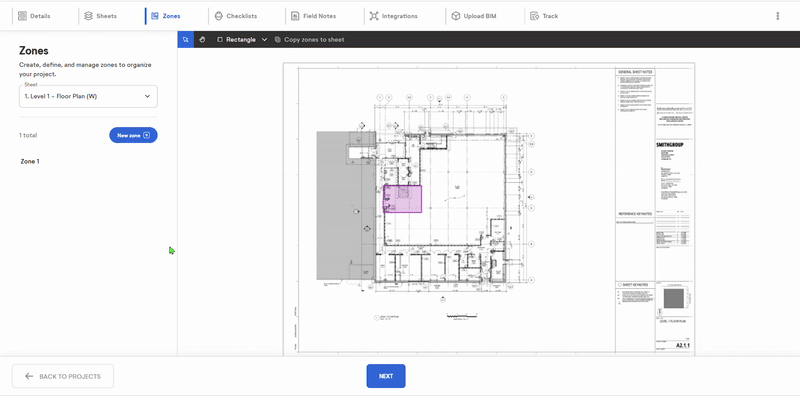
Task: Click BACK TO PROJECTS button
Action: coord(63,376)
